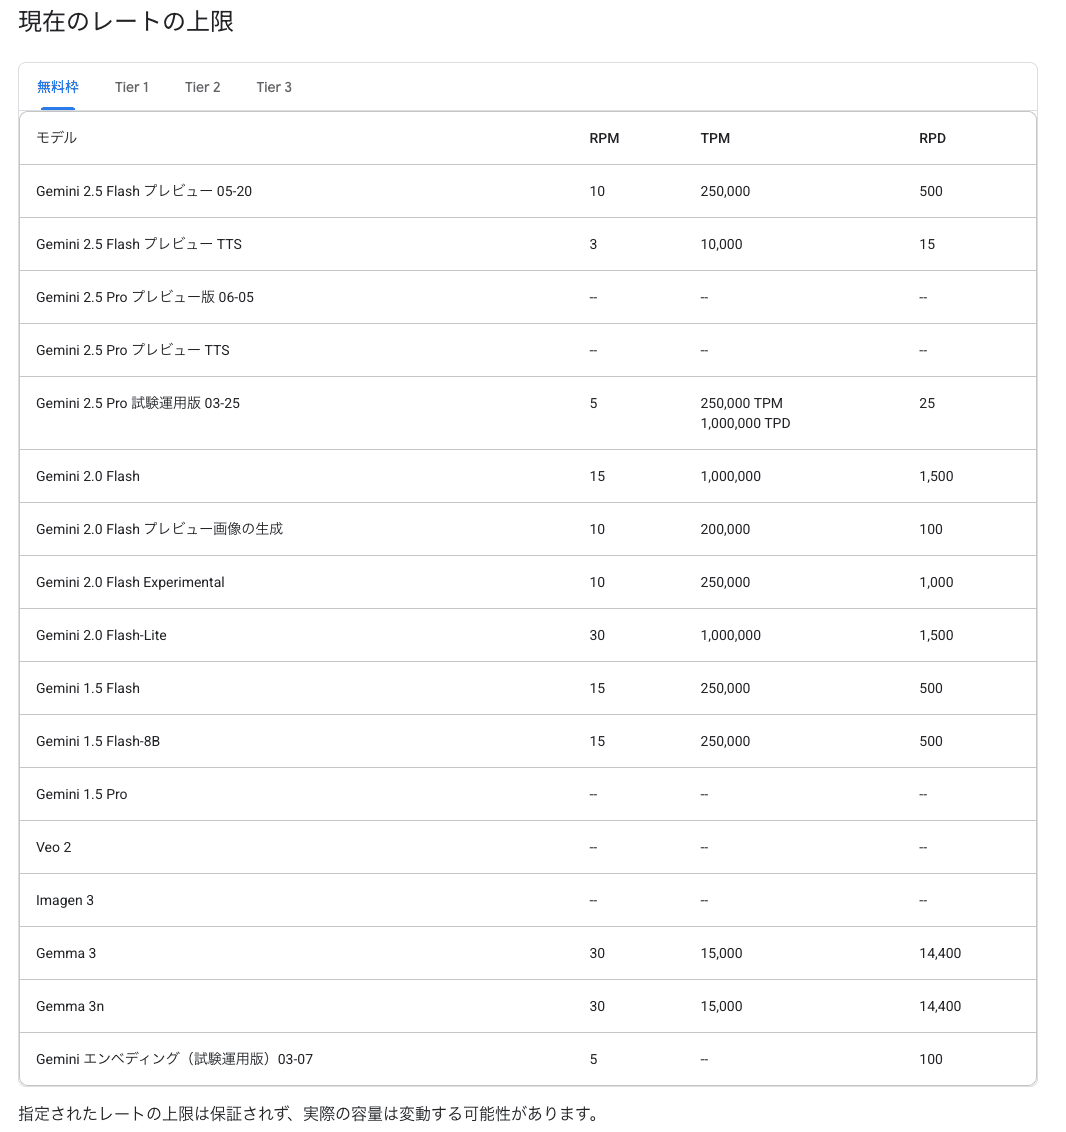Select the Imagen 3 model name
Image resolution: width=1066 pixels, height=1132 pixels.
(x=65, y=900)
